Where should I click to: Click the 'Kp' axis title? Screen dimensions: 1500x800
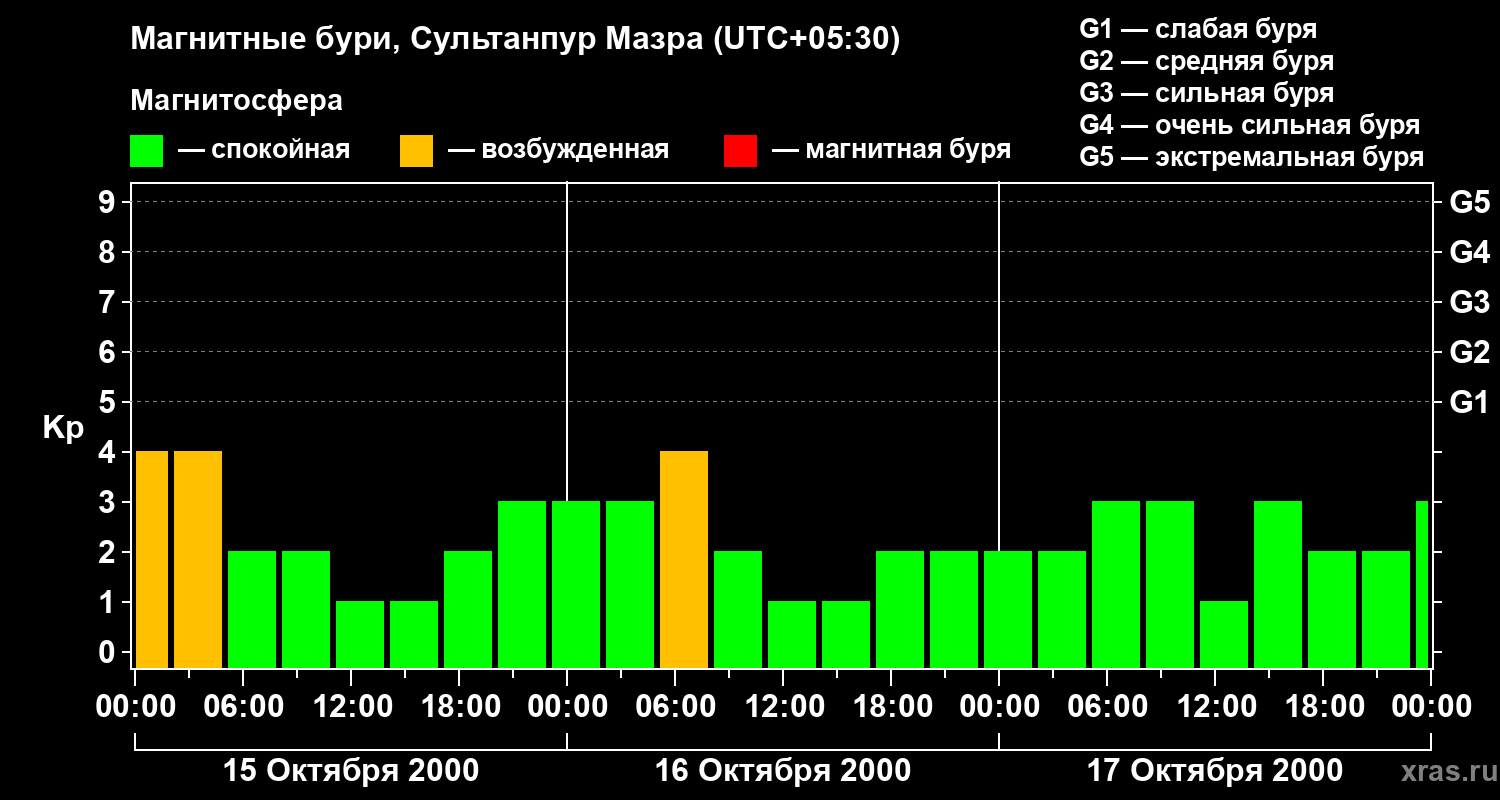click(63, 428)
